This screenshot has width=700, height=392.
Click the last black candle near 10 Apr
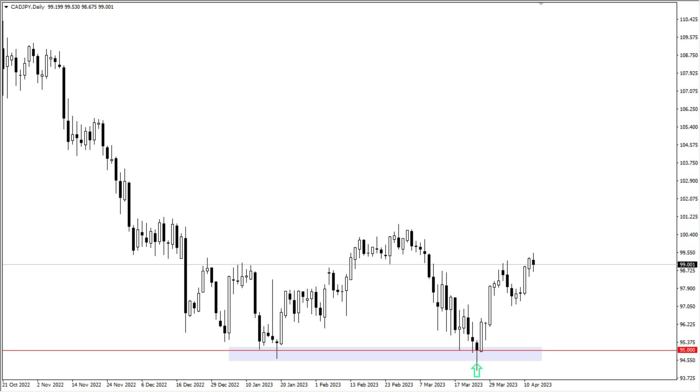[x=533, y=263]
